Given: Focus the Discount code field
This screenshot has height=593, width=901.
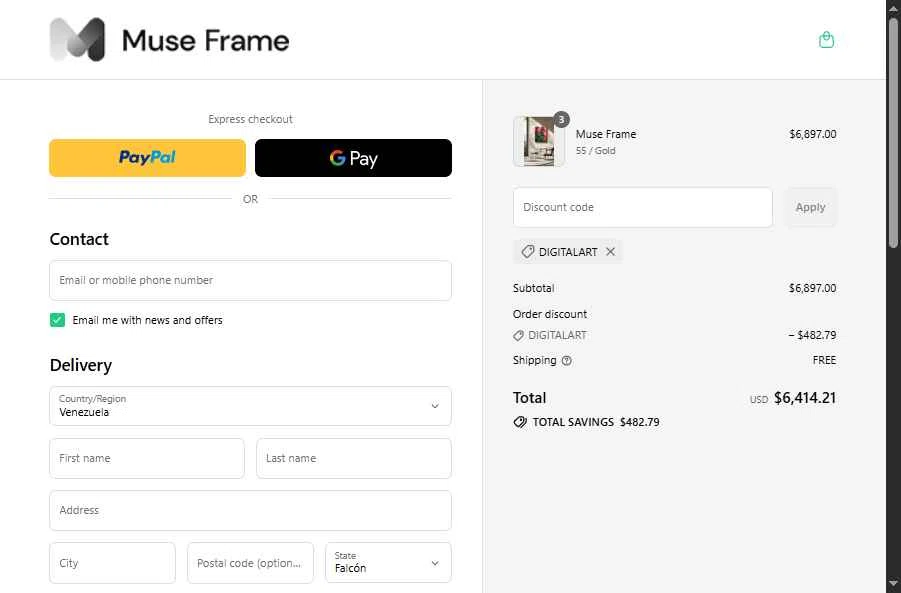Looking at the screenshot, I should (642, 207).
